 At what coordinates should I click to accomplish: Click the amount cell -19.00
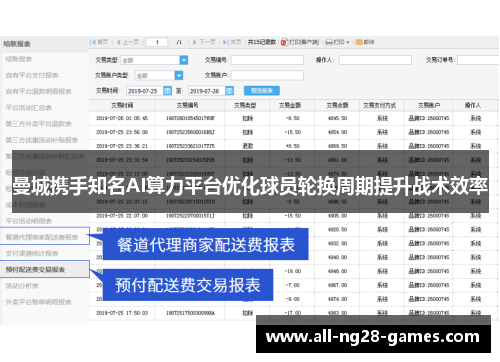point(293,271)
